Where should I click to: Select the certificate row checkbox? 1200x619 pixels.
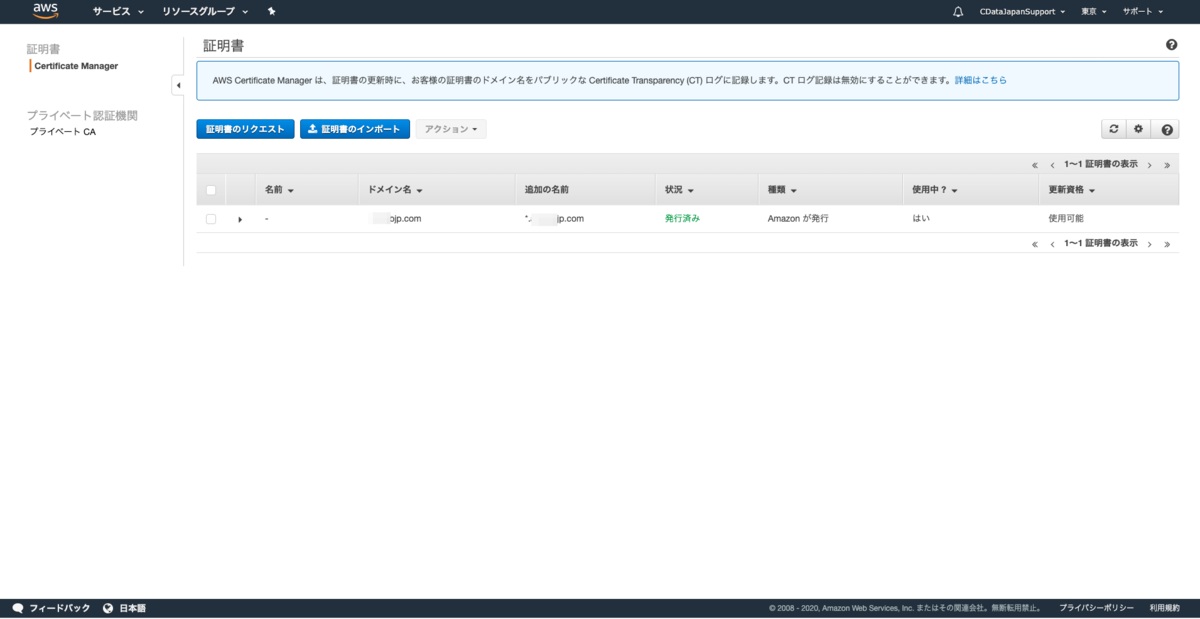[x=211, y=219]
